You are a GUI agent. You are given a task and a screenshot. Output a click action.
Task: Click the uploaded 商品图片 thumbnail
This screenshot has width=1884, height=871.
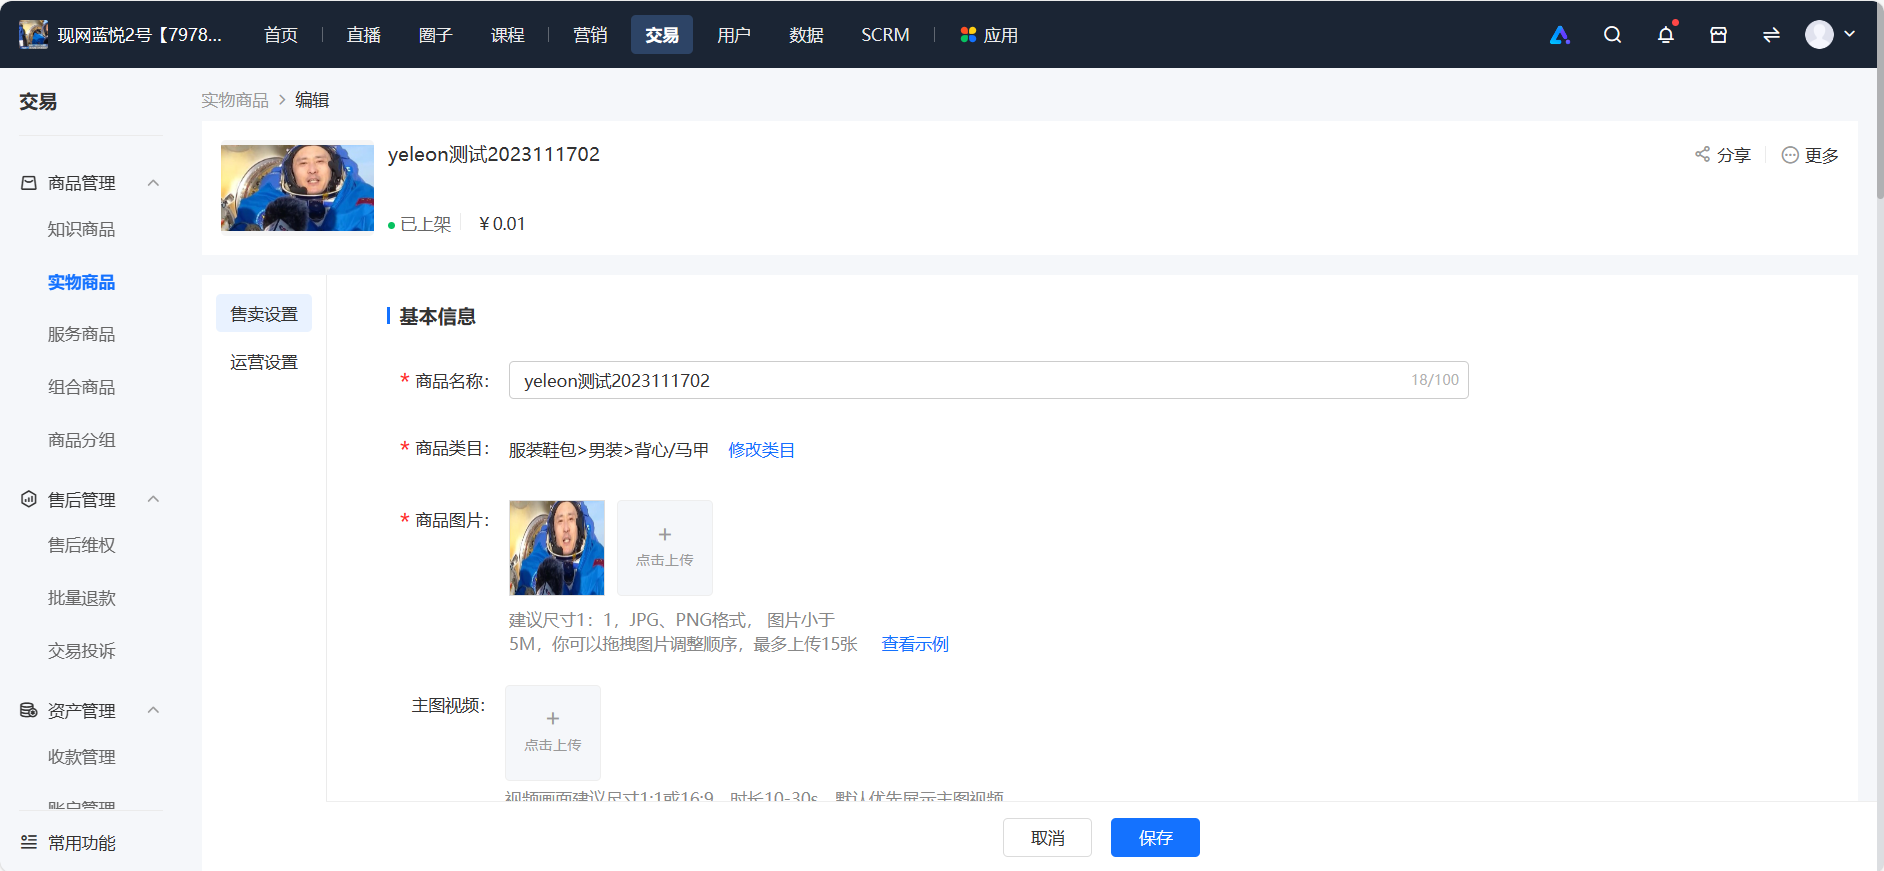(557, 548)
